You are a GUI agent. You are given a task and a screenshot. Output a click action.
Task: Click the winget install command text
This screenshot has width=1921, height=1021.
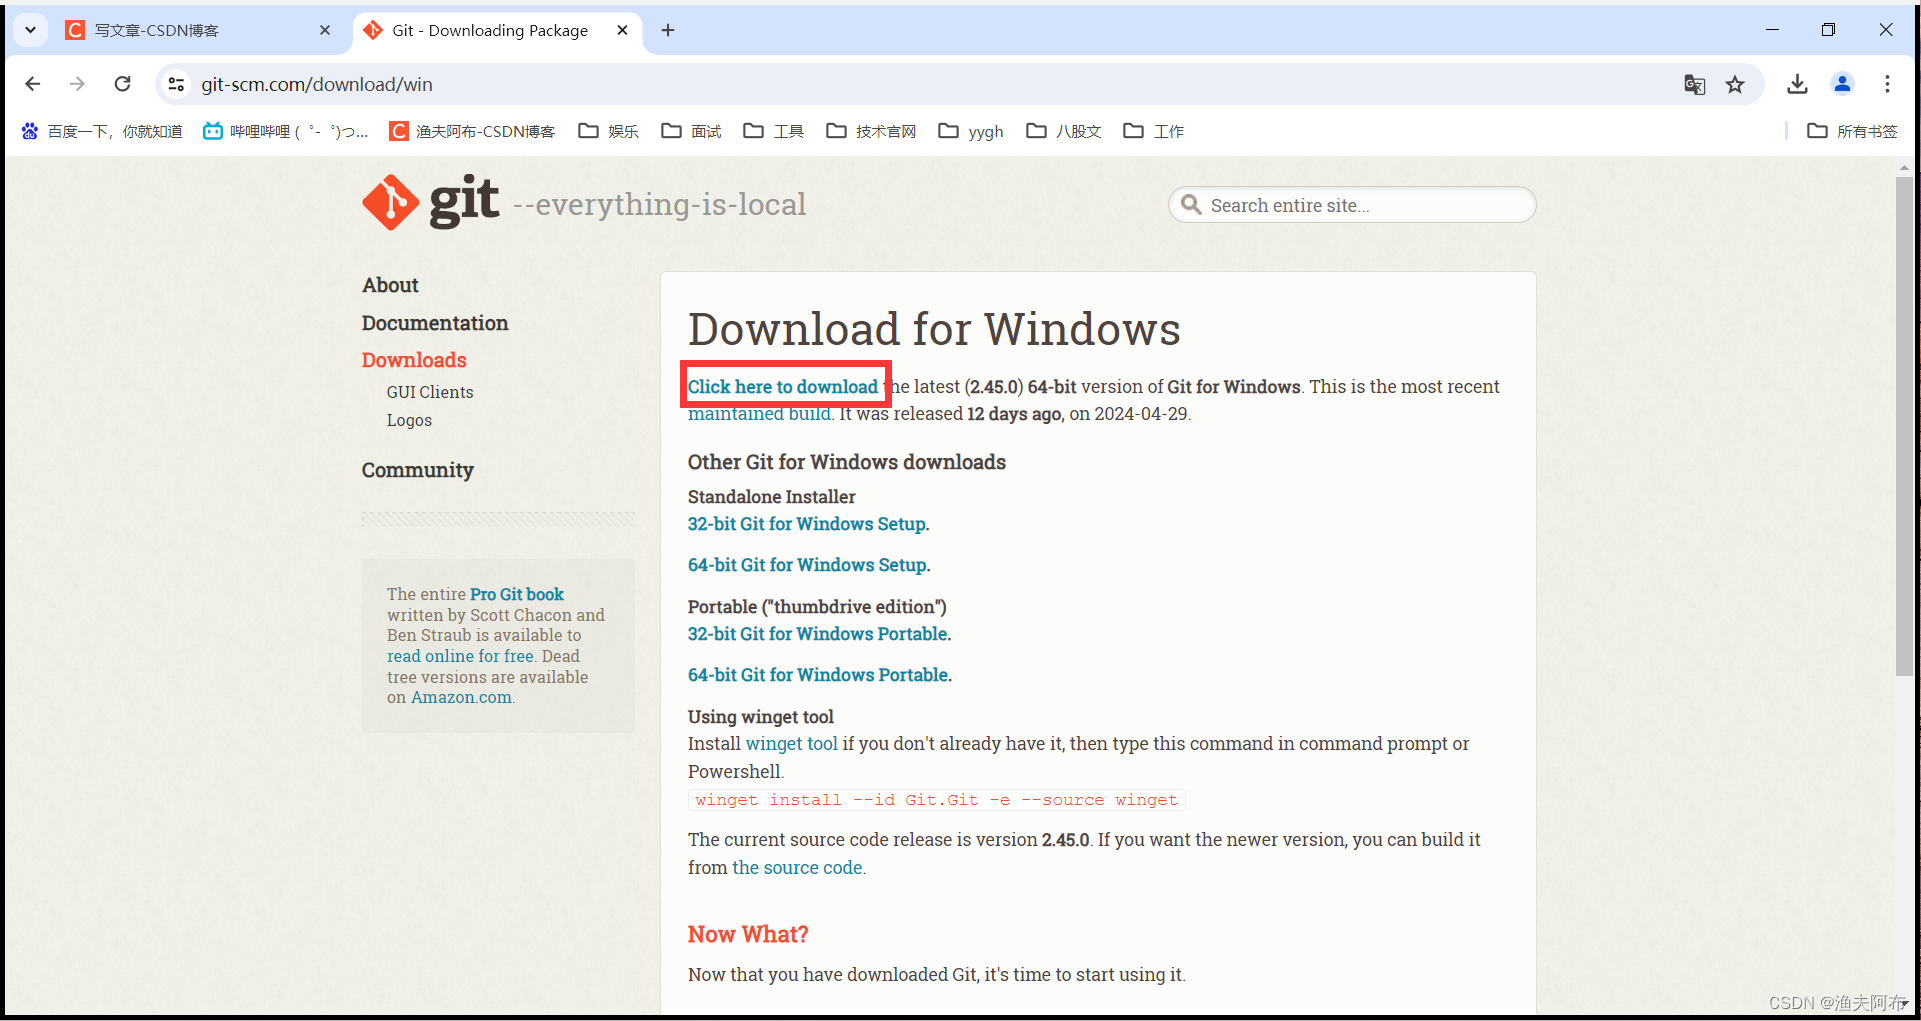(936, 800)
